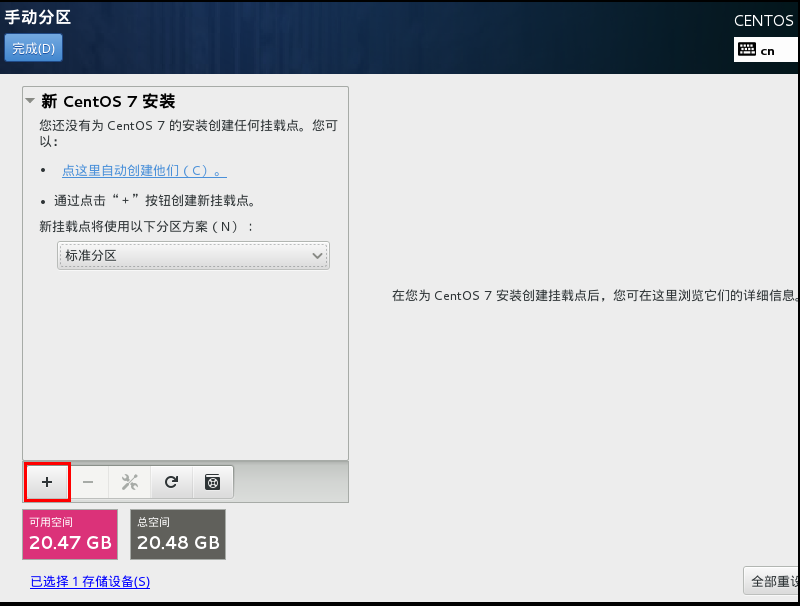800x606 pixels.
Task: Click the 手动分区 page title
Action: point(38,17)
